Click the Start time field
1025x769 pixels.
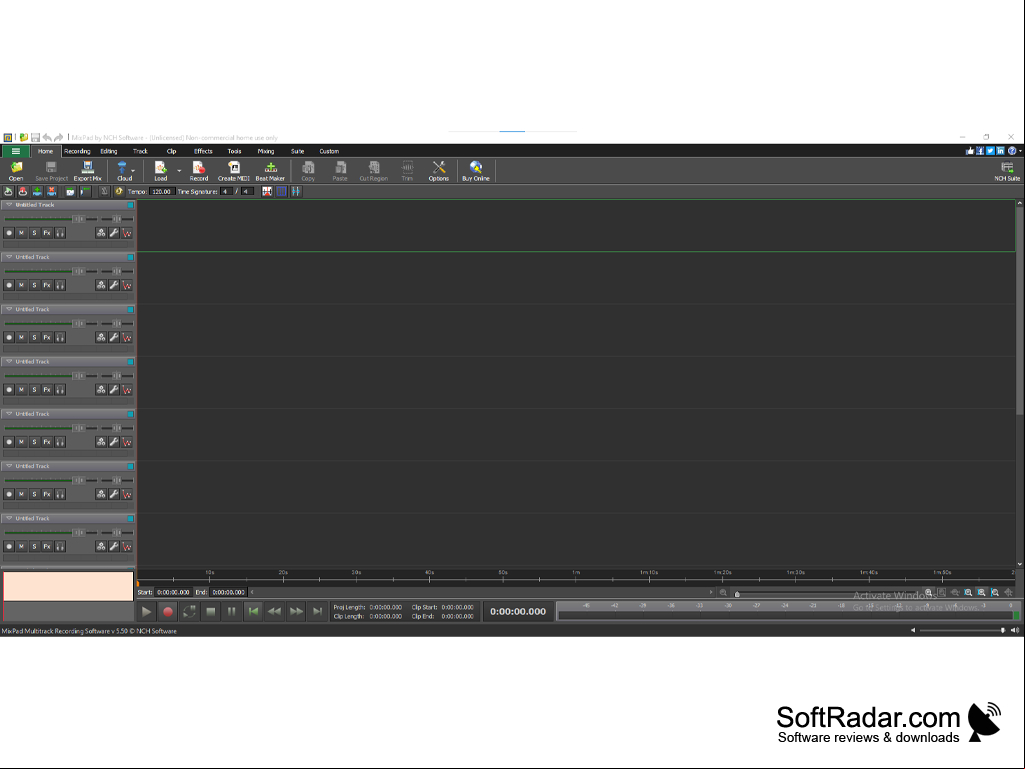pyautogui.click(x=173, y=592)
